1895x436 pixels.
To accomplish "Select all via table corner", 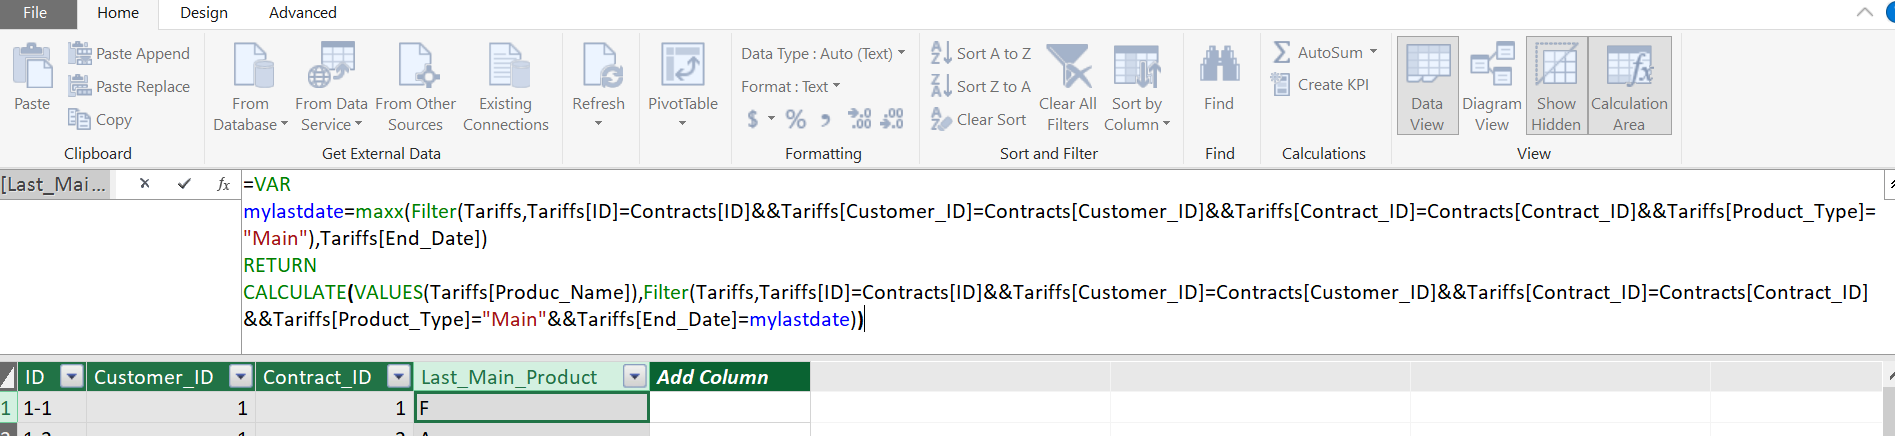I will coord(8,377).
